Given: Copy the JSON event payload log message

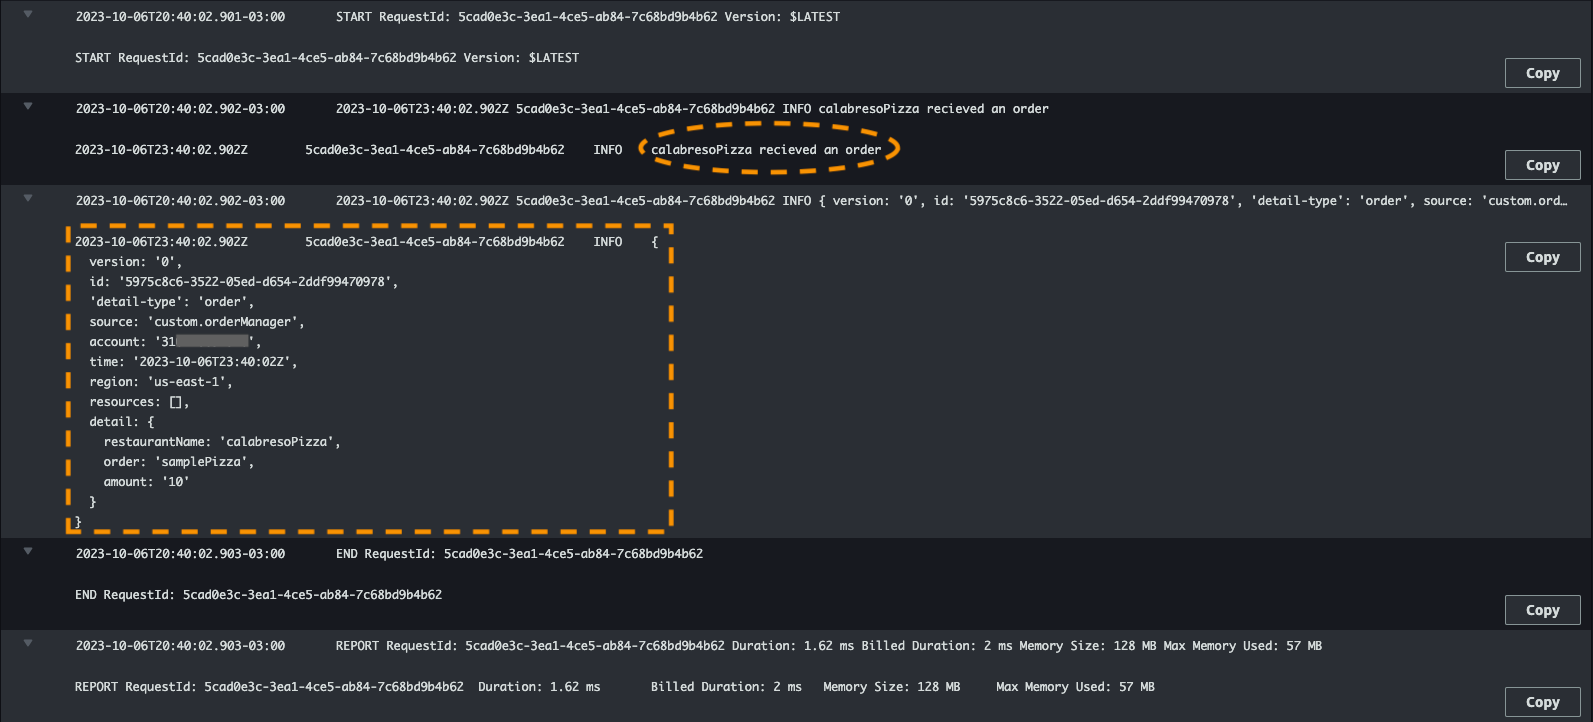Looking at the screenshot, I should coord(1542,257).
